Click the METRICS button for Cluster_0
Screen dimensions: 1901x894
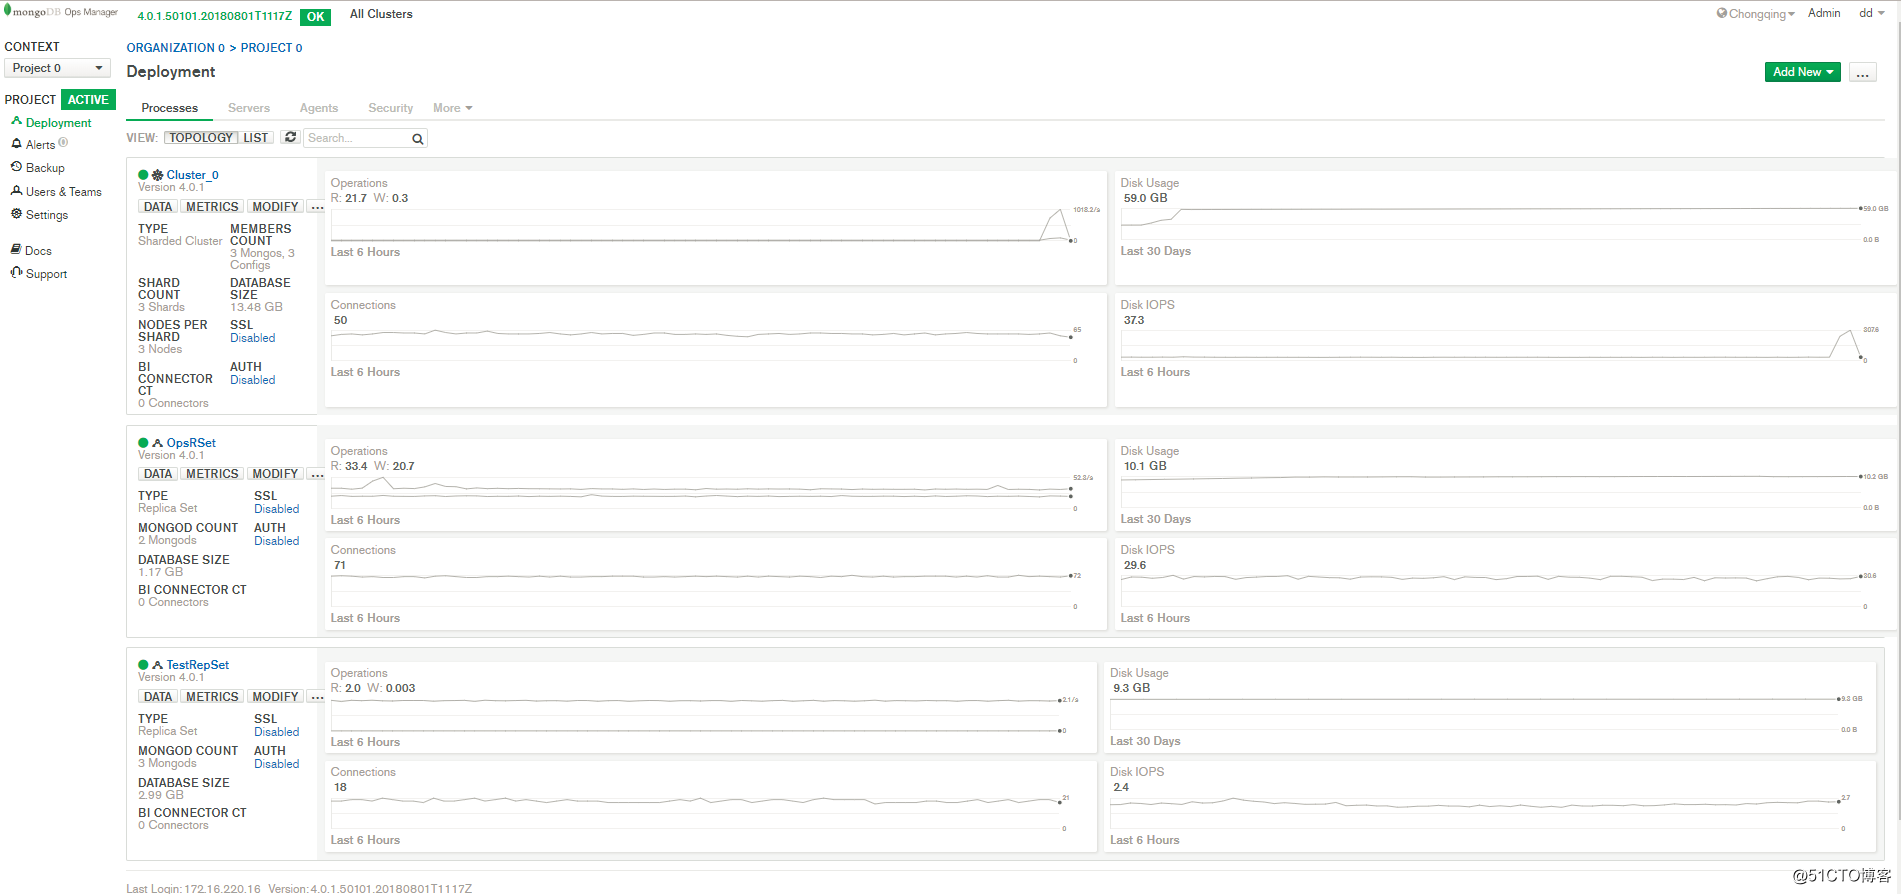[212, 207]
